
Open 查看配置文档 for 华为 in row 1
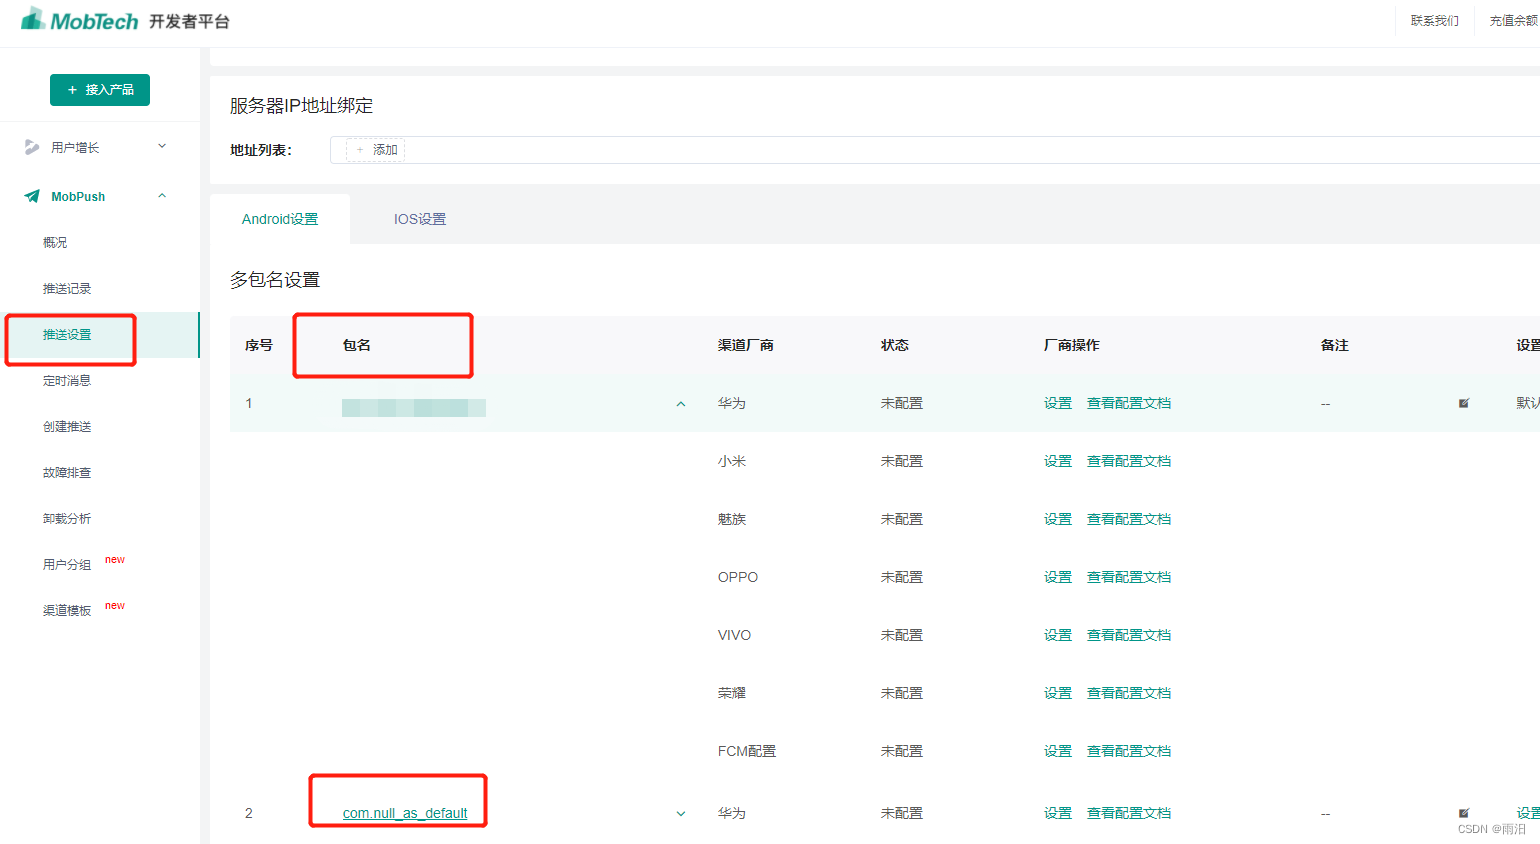(x=1129, y=403)
